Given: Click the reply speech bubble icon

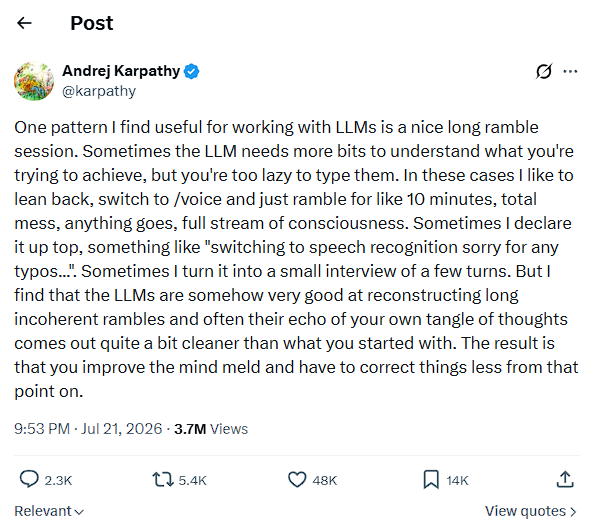Looking at the screenshot, I should click(29, 479).
